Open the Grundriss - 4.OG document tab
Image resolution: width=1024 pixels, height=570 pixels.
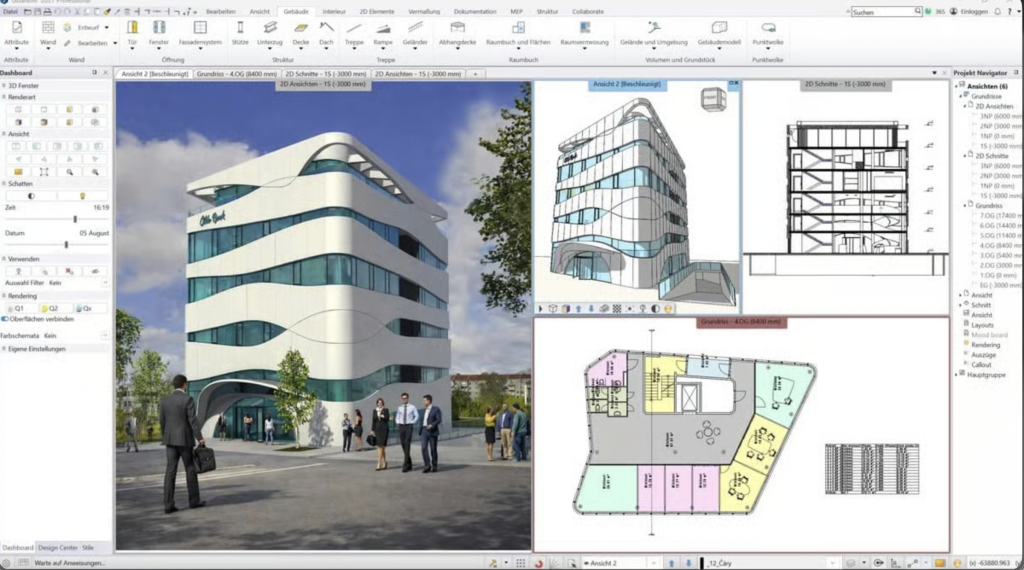[236, 74]
